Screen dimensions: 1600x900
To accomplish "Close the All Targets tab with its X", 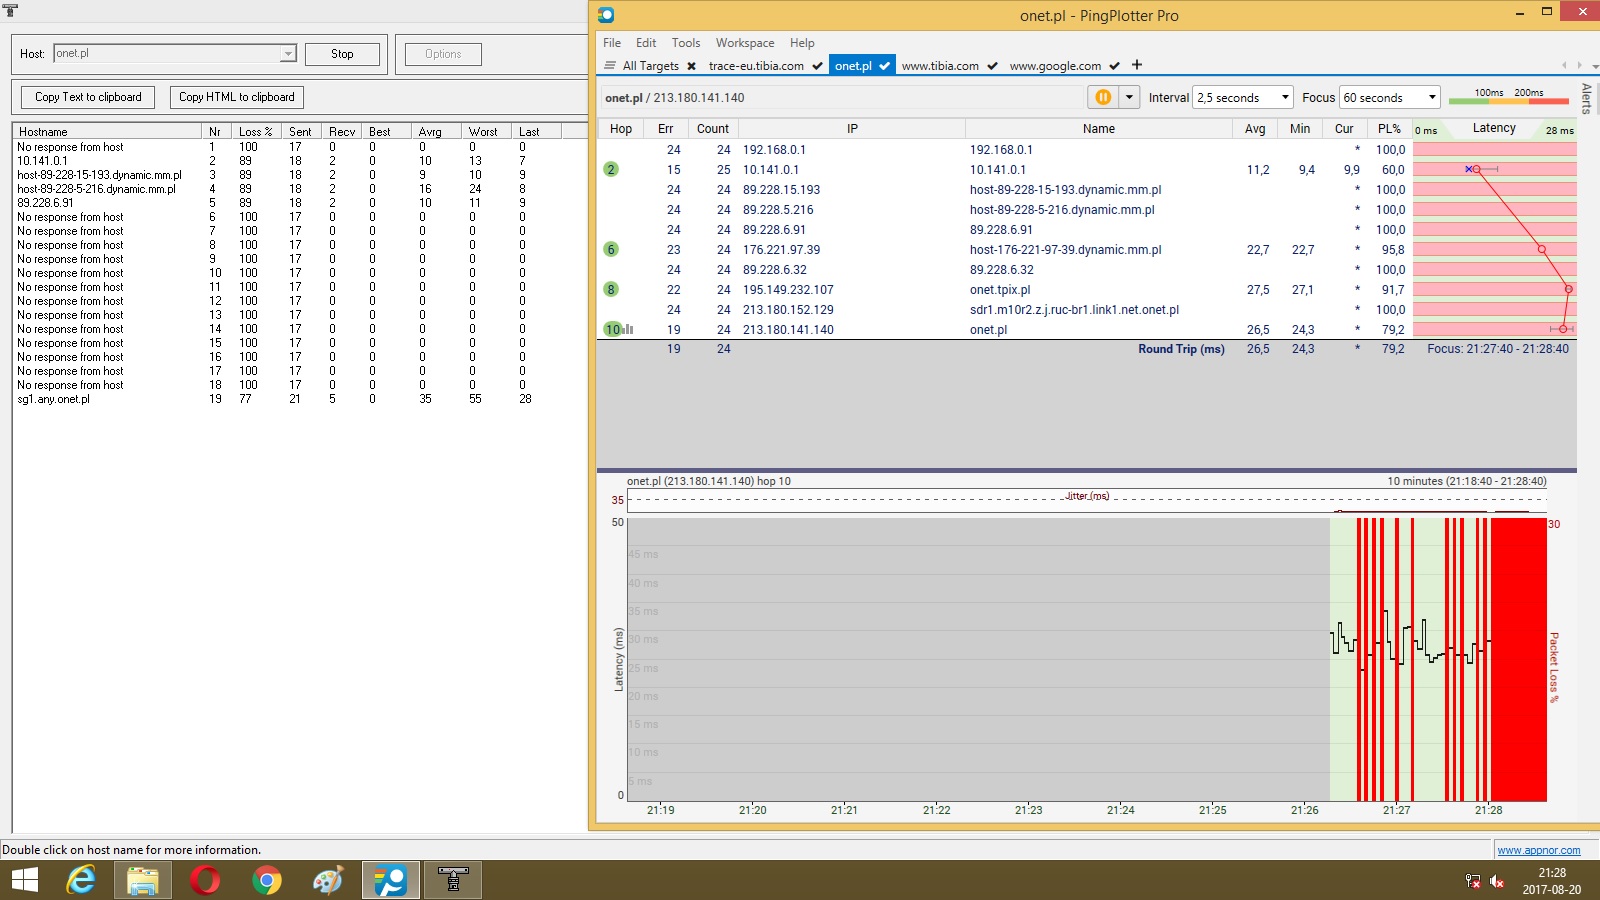I will [691, 66].
